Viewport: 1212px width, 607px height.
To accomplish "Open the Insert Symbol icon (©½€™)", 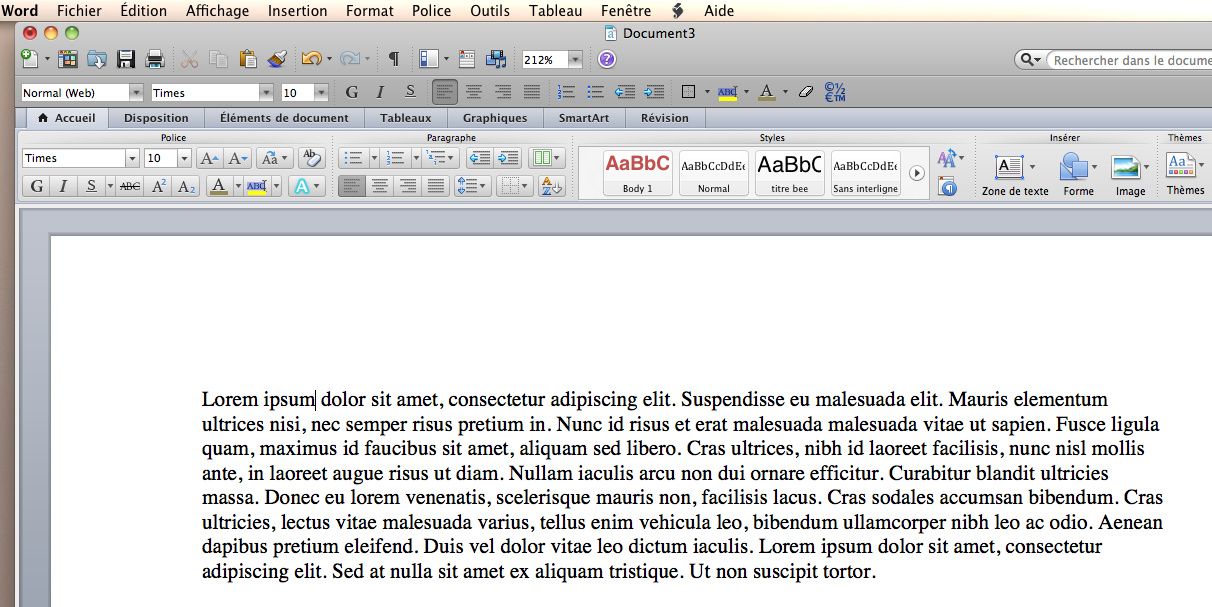I will click(x=834, y=92).
